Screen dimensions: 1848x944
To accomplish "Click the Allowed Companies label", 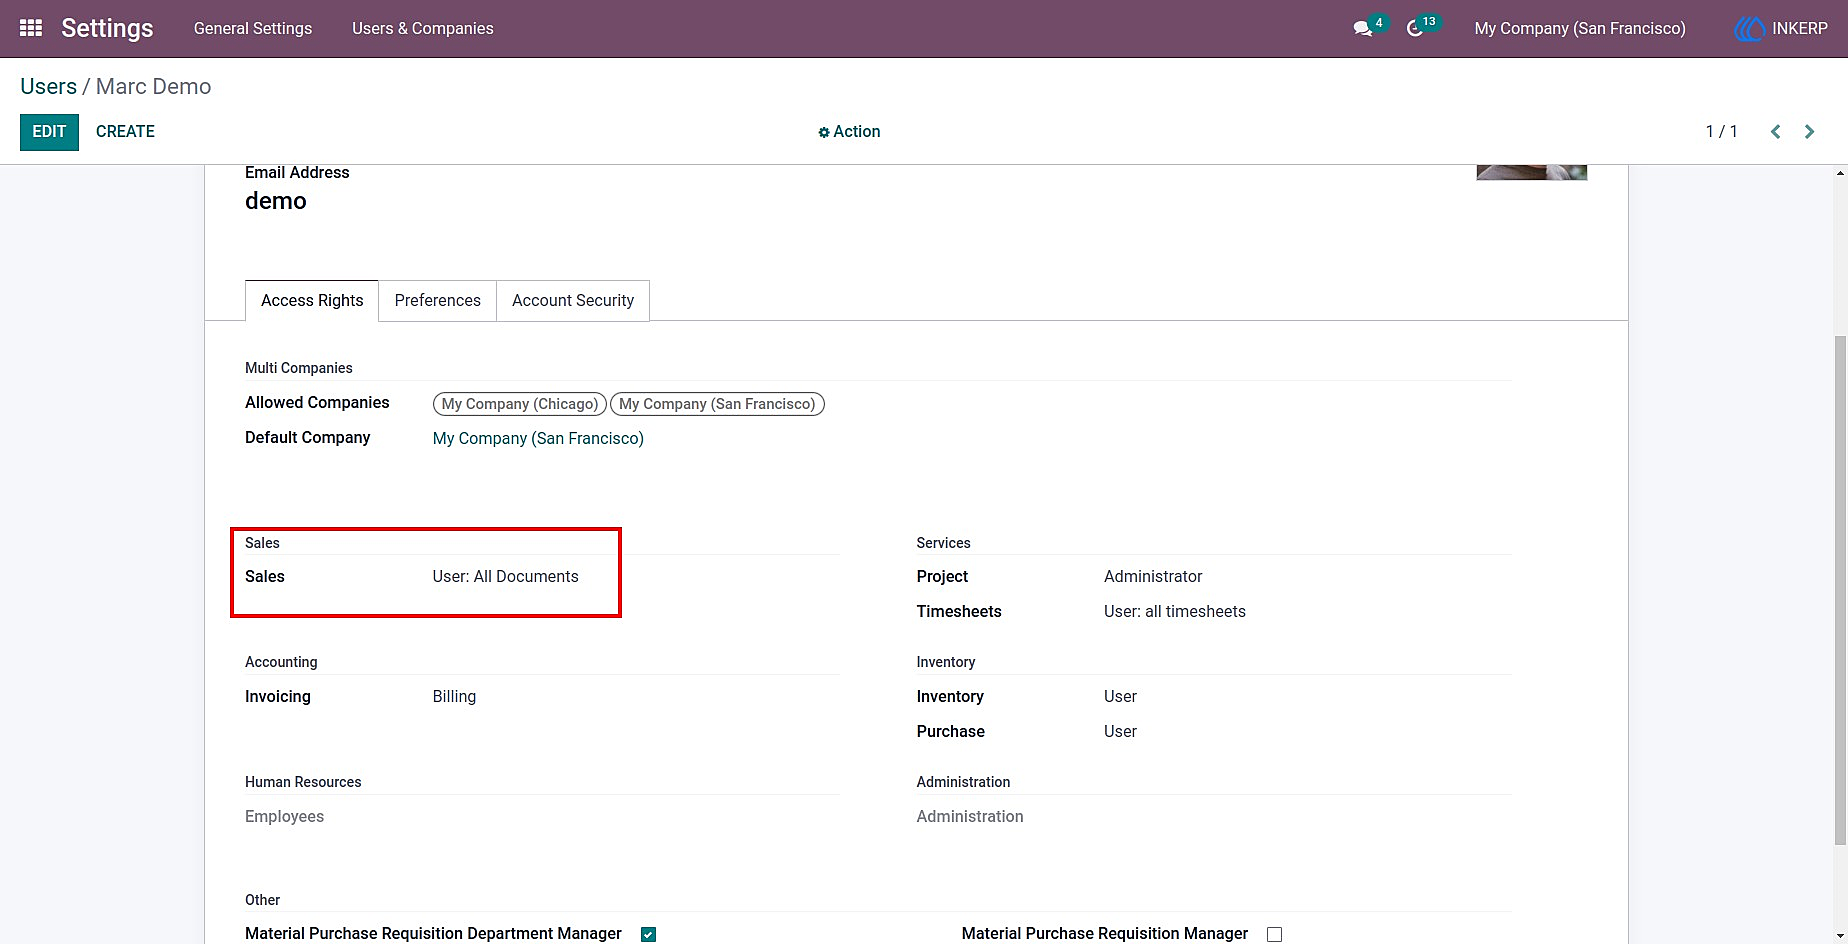I will click(317, 403).
